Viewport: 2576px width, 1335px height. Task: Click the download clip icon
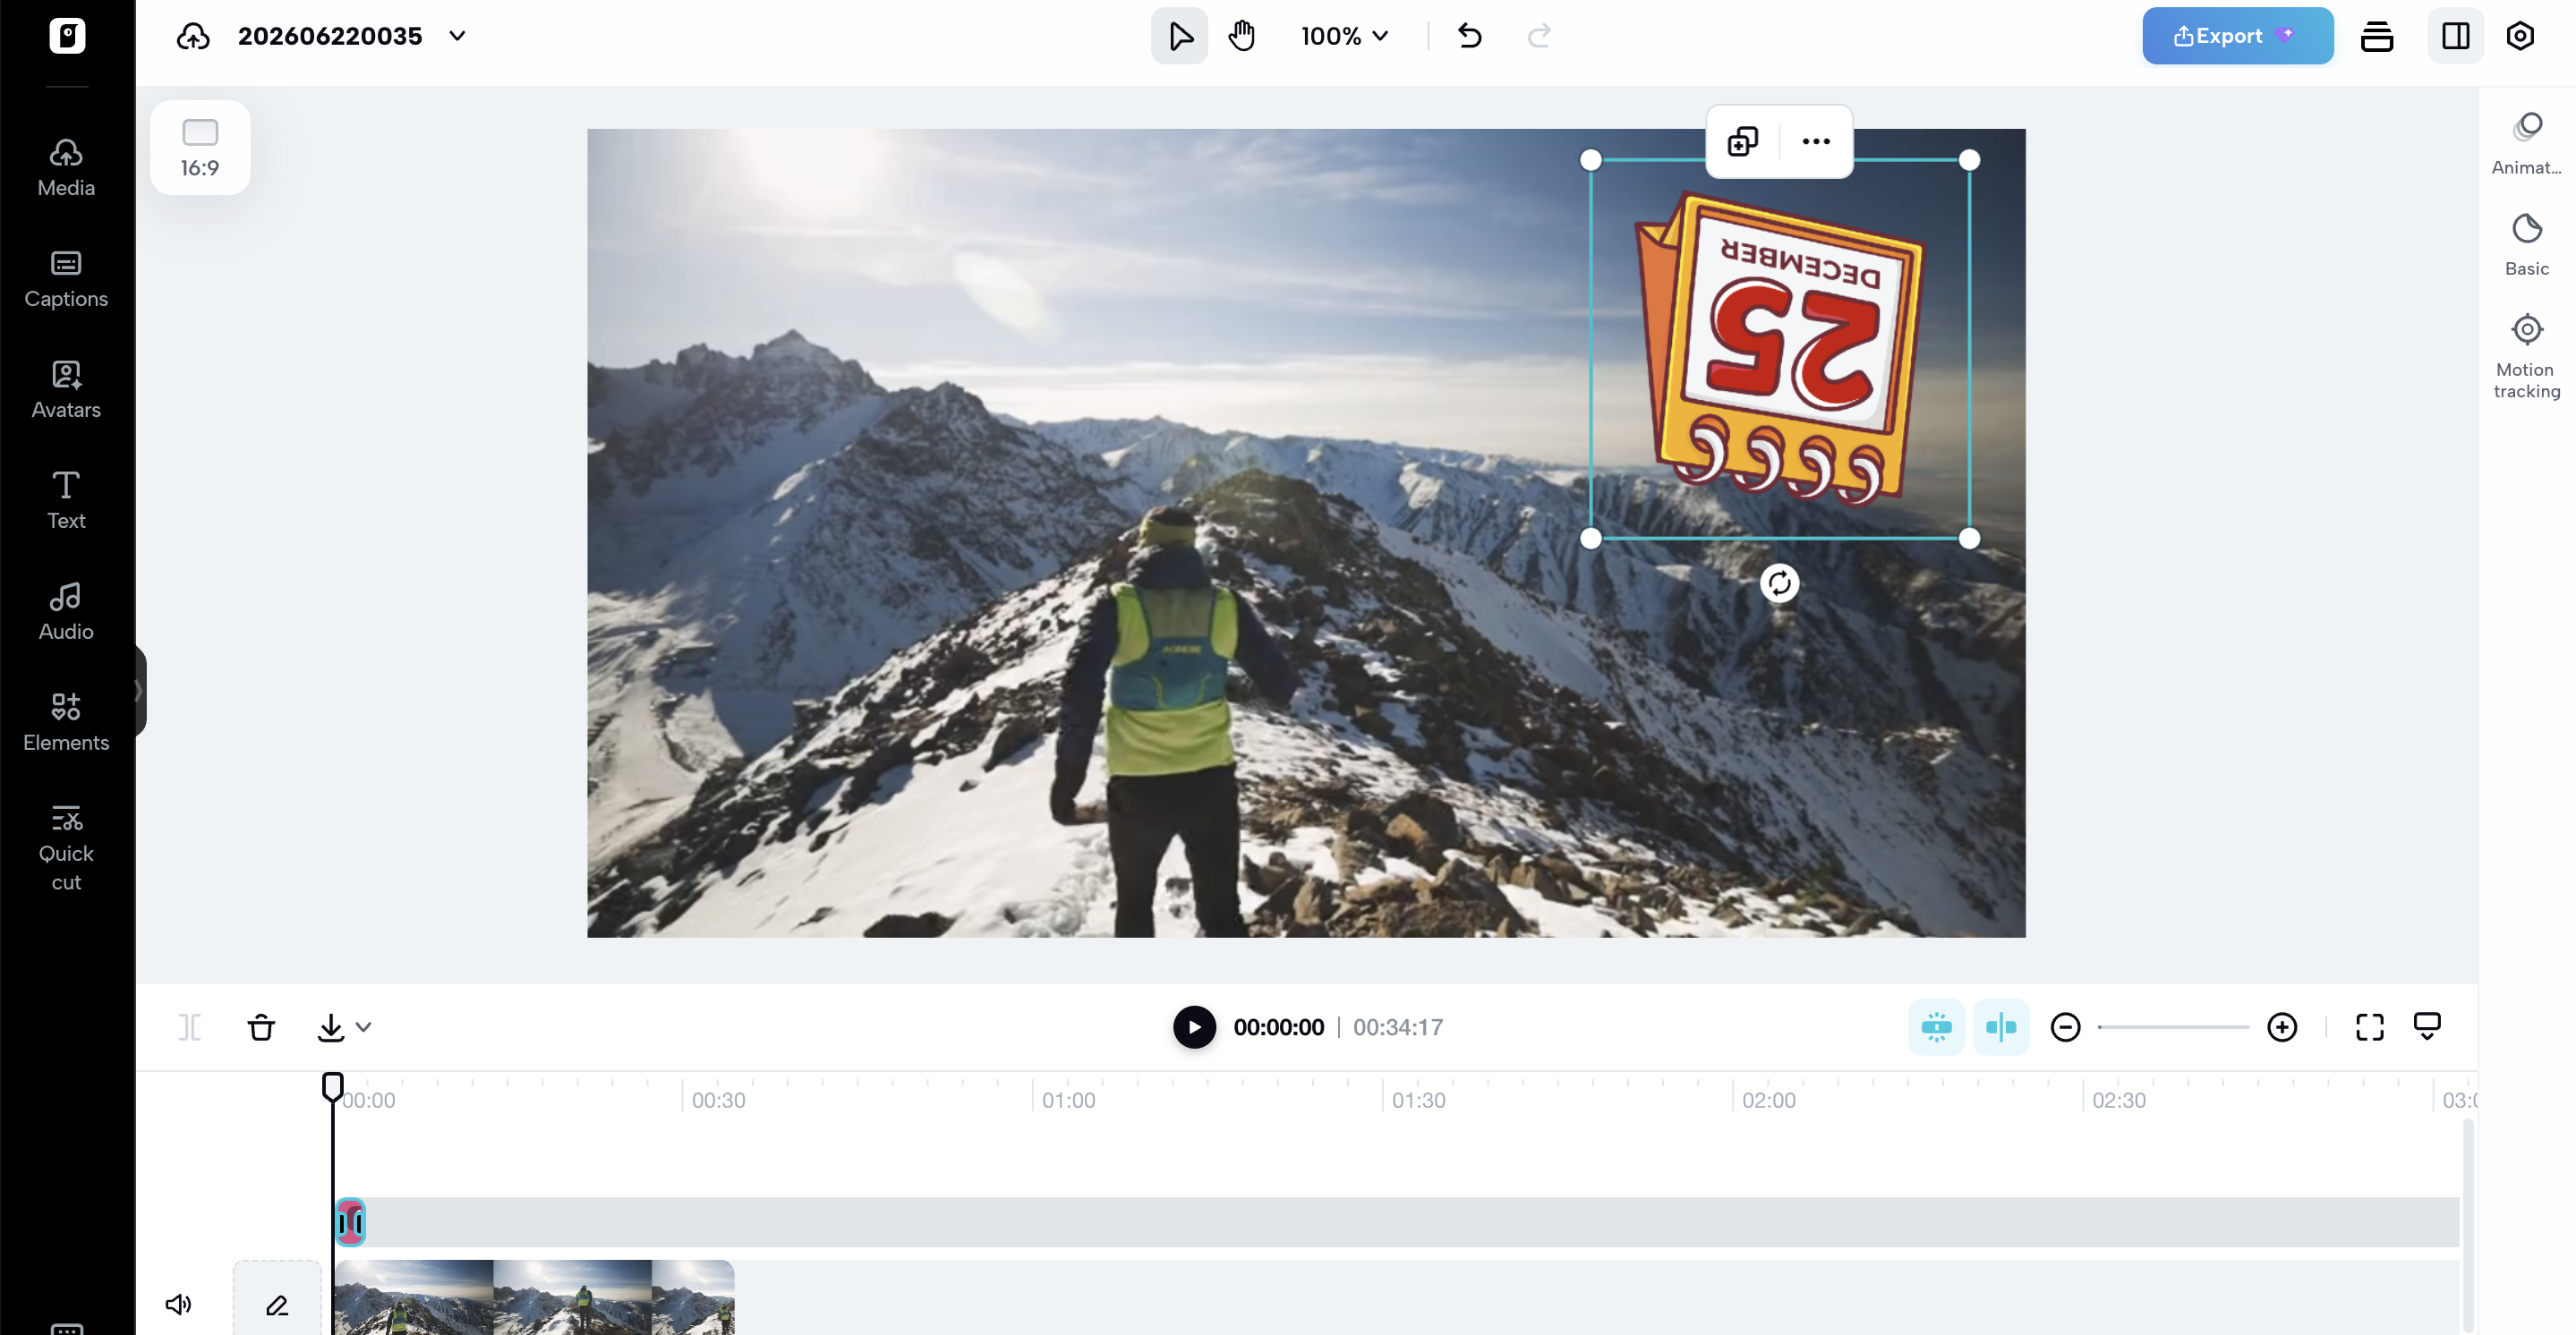click(330, 1027)
